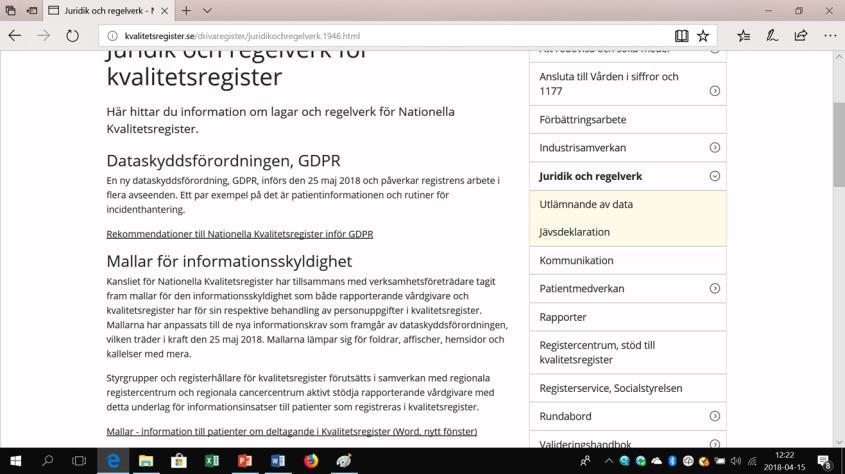Expand the Industrisamverkan submenu arrow

click(x=715, y=147)
